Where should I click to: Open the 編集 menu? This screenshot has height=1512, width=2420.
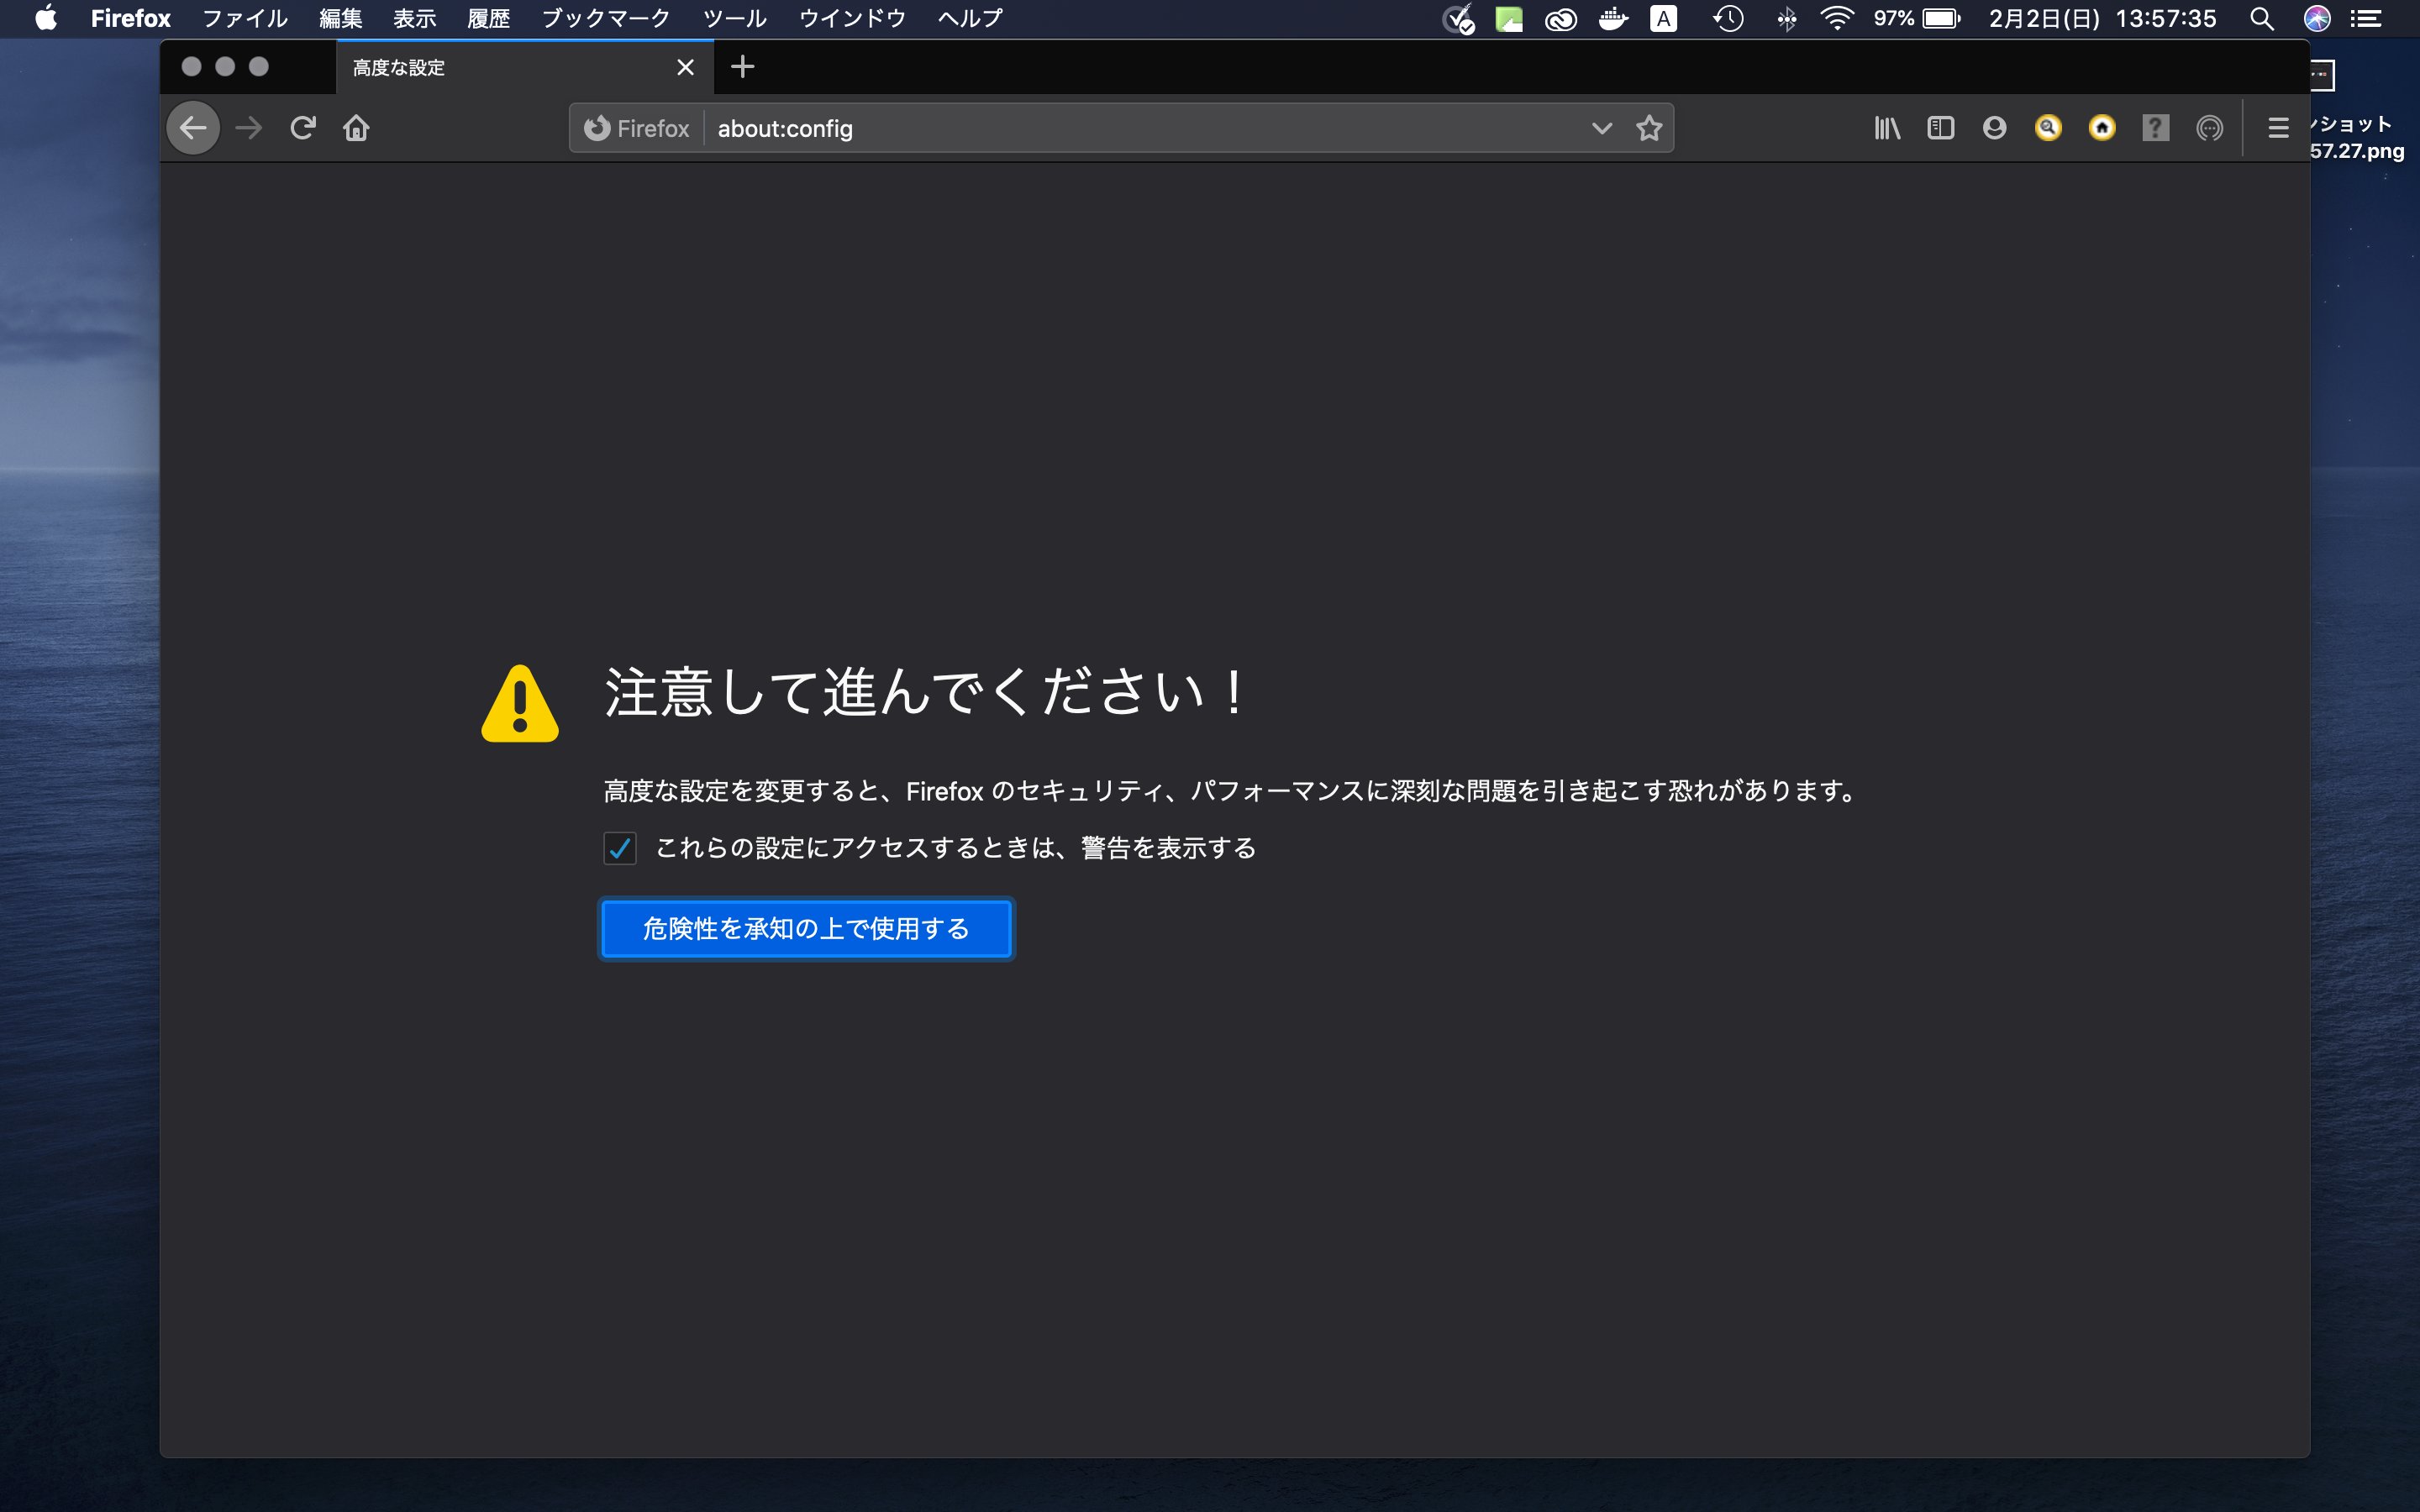tap(340, 18)
